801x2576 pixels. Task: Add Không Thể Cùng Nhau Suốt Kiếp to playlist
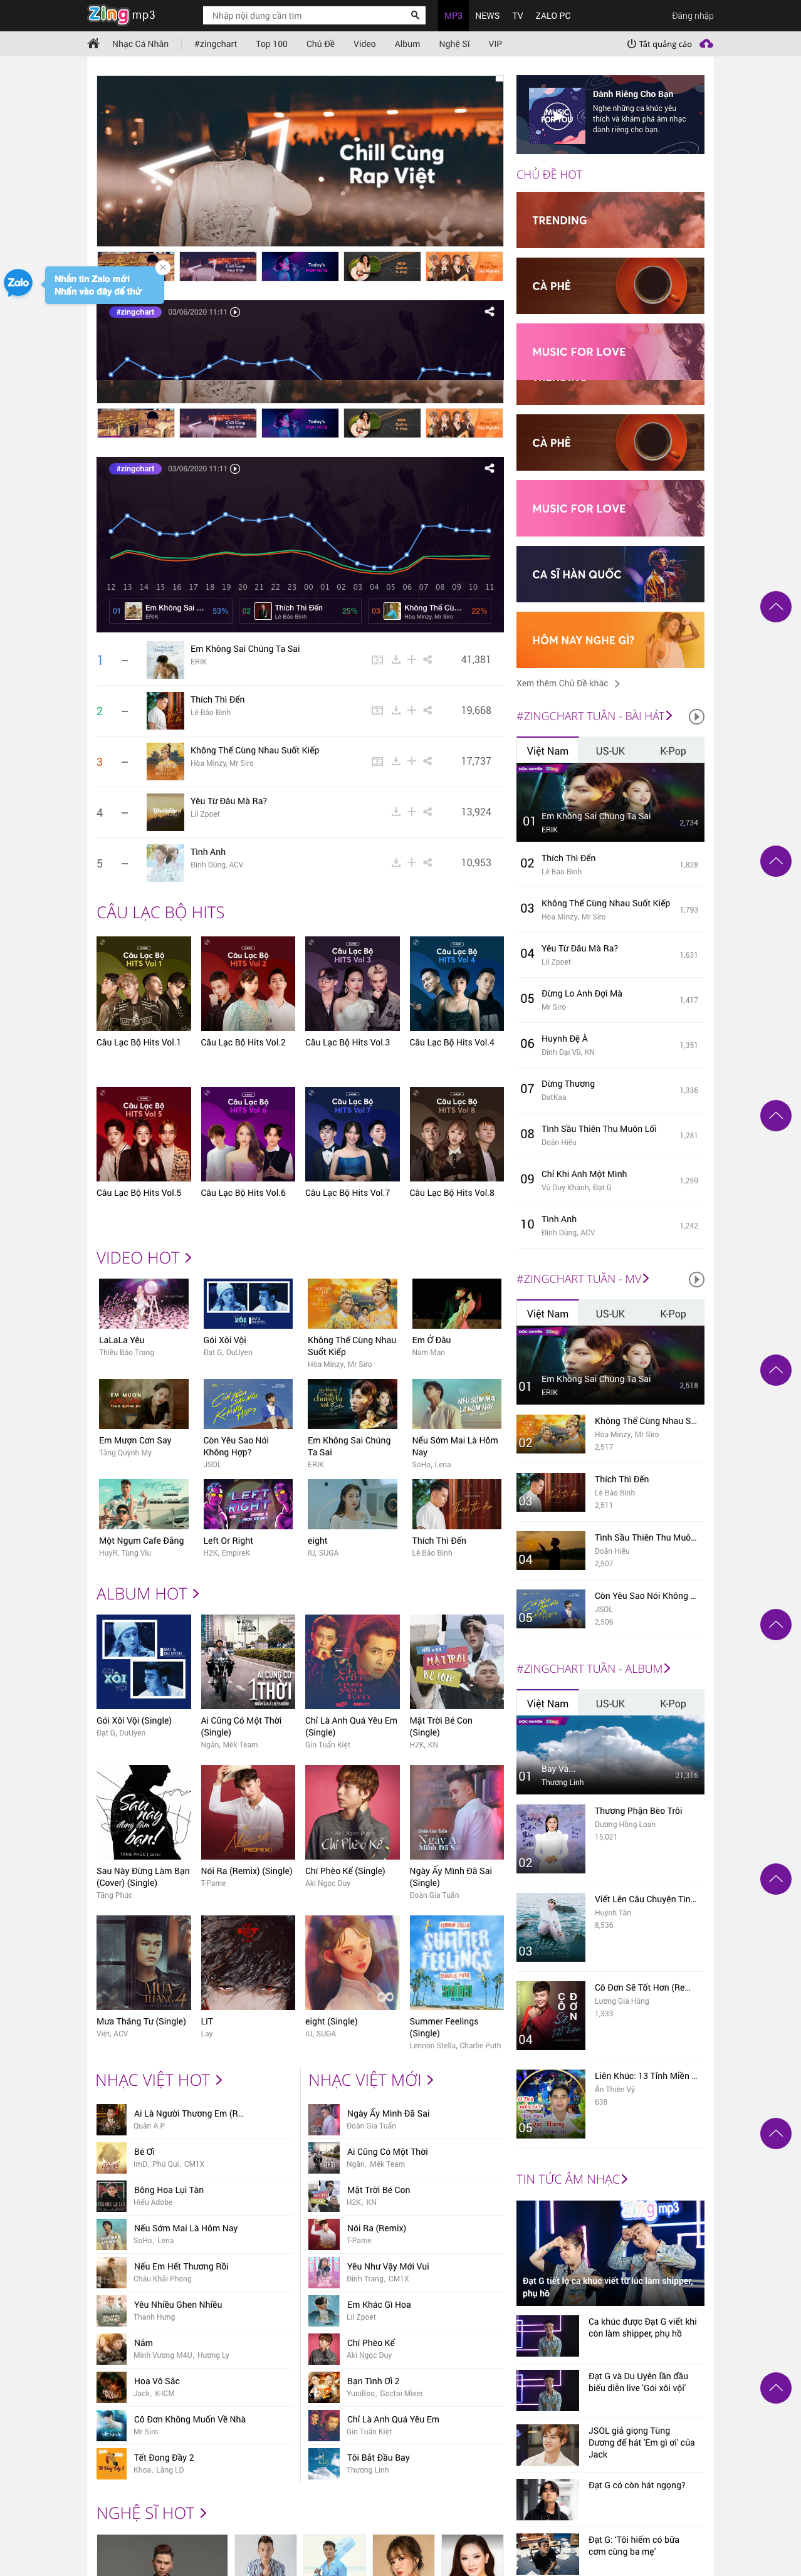click(411, 762)
